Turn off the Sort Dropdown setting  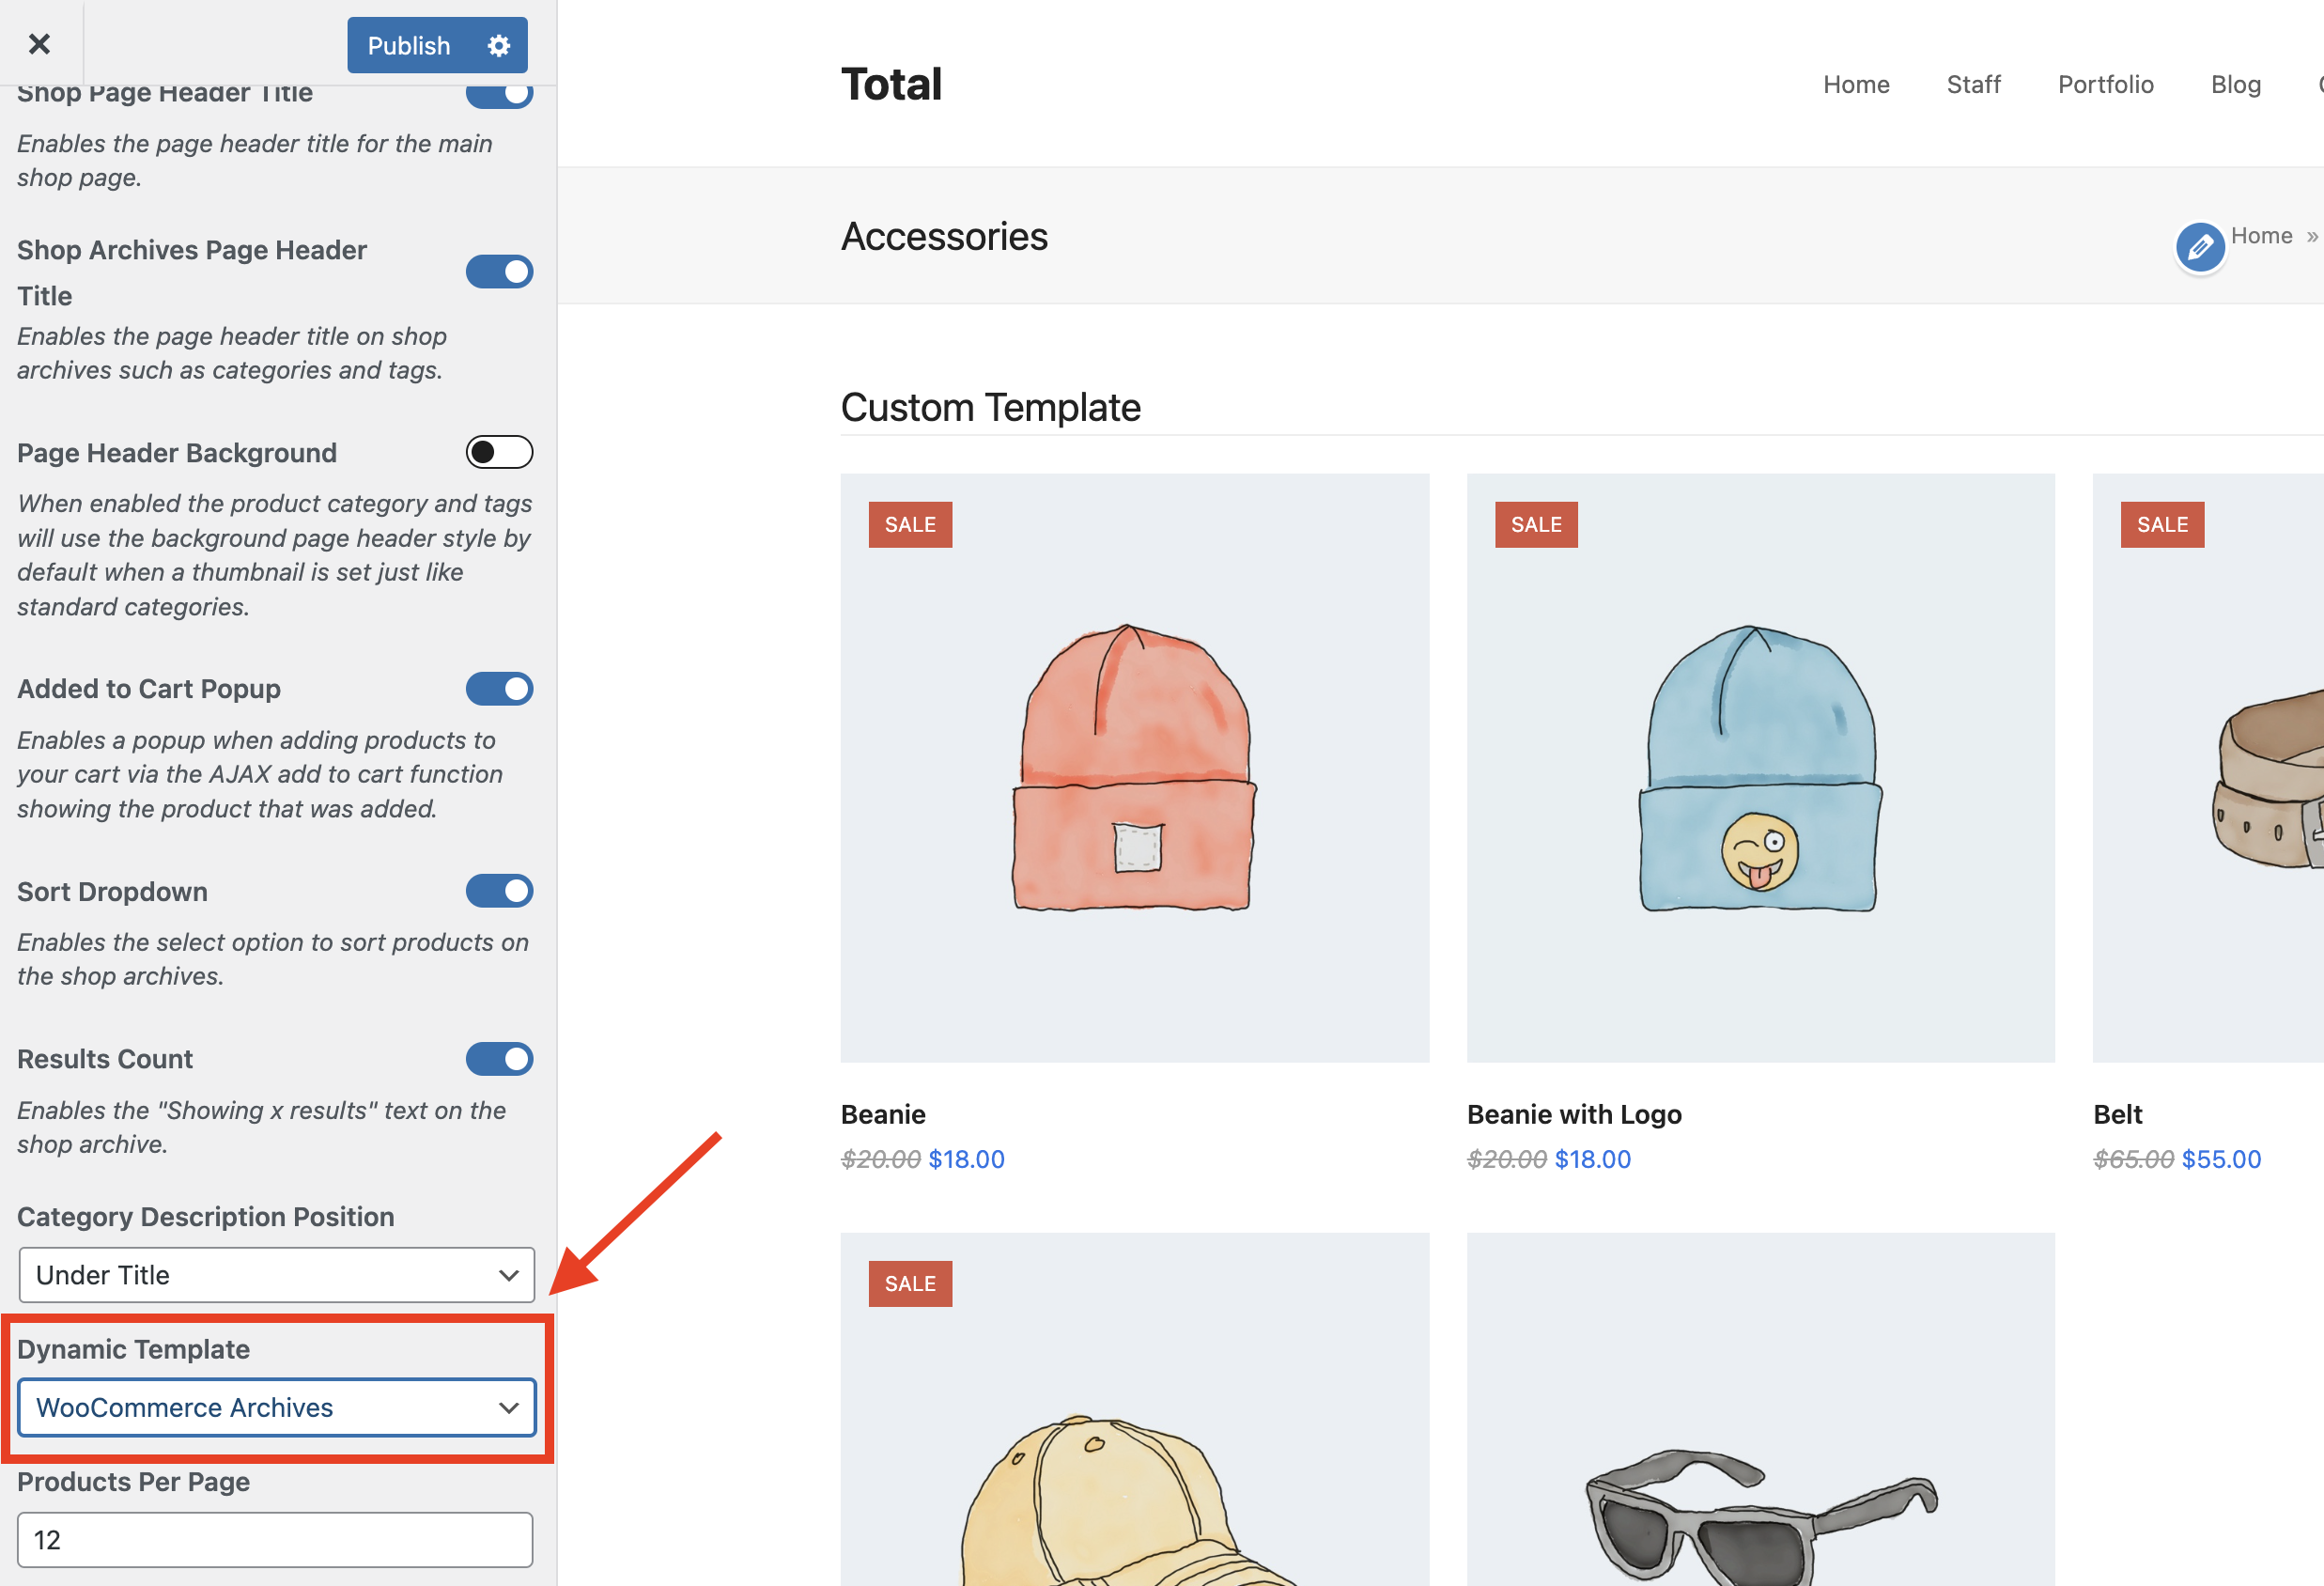(x=499, y=891)
